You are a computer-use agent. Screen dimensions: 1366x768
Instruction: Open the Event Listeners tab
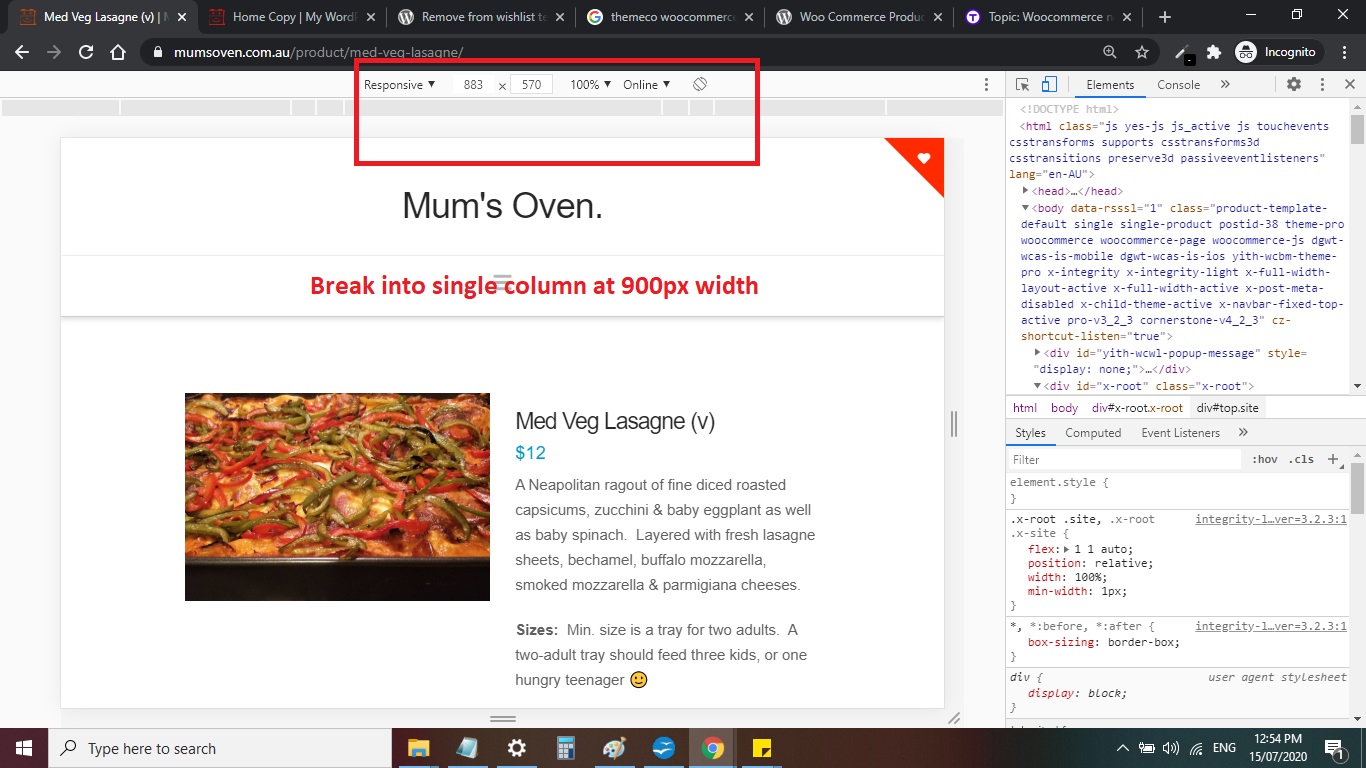(x=1180, y=433)
